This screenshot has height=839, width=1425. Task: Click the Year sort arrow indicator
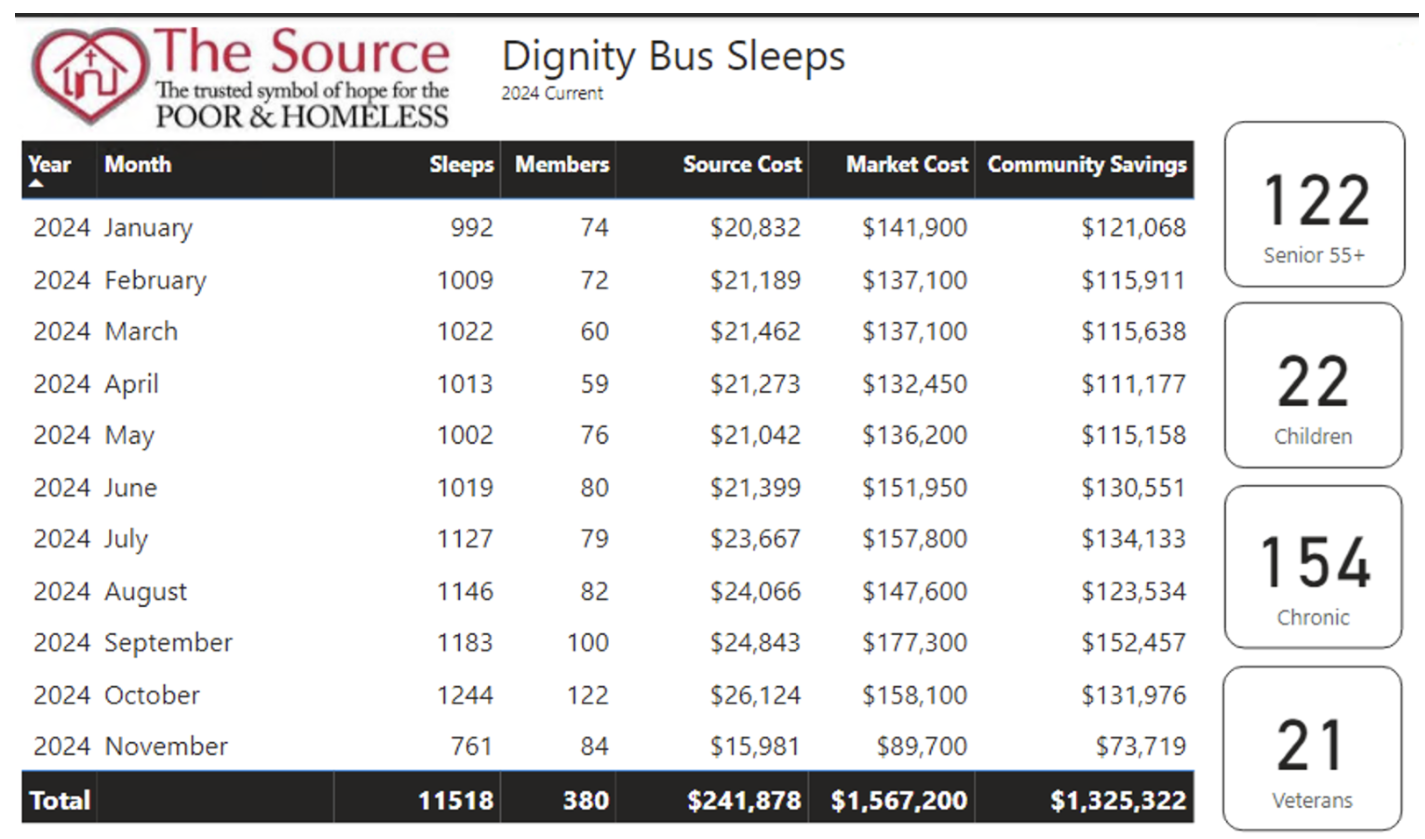tap(36, 184)
